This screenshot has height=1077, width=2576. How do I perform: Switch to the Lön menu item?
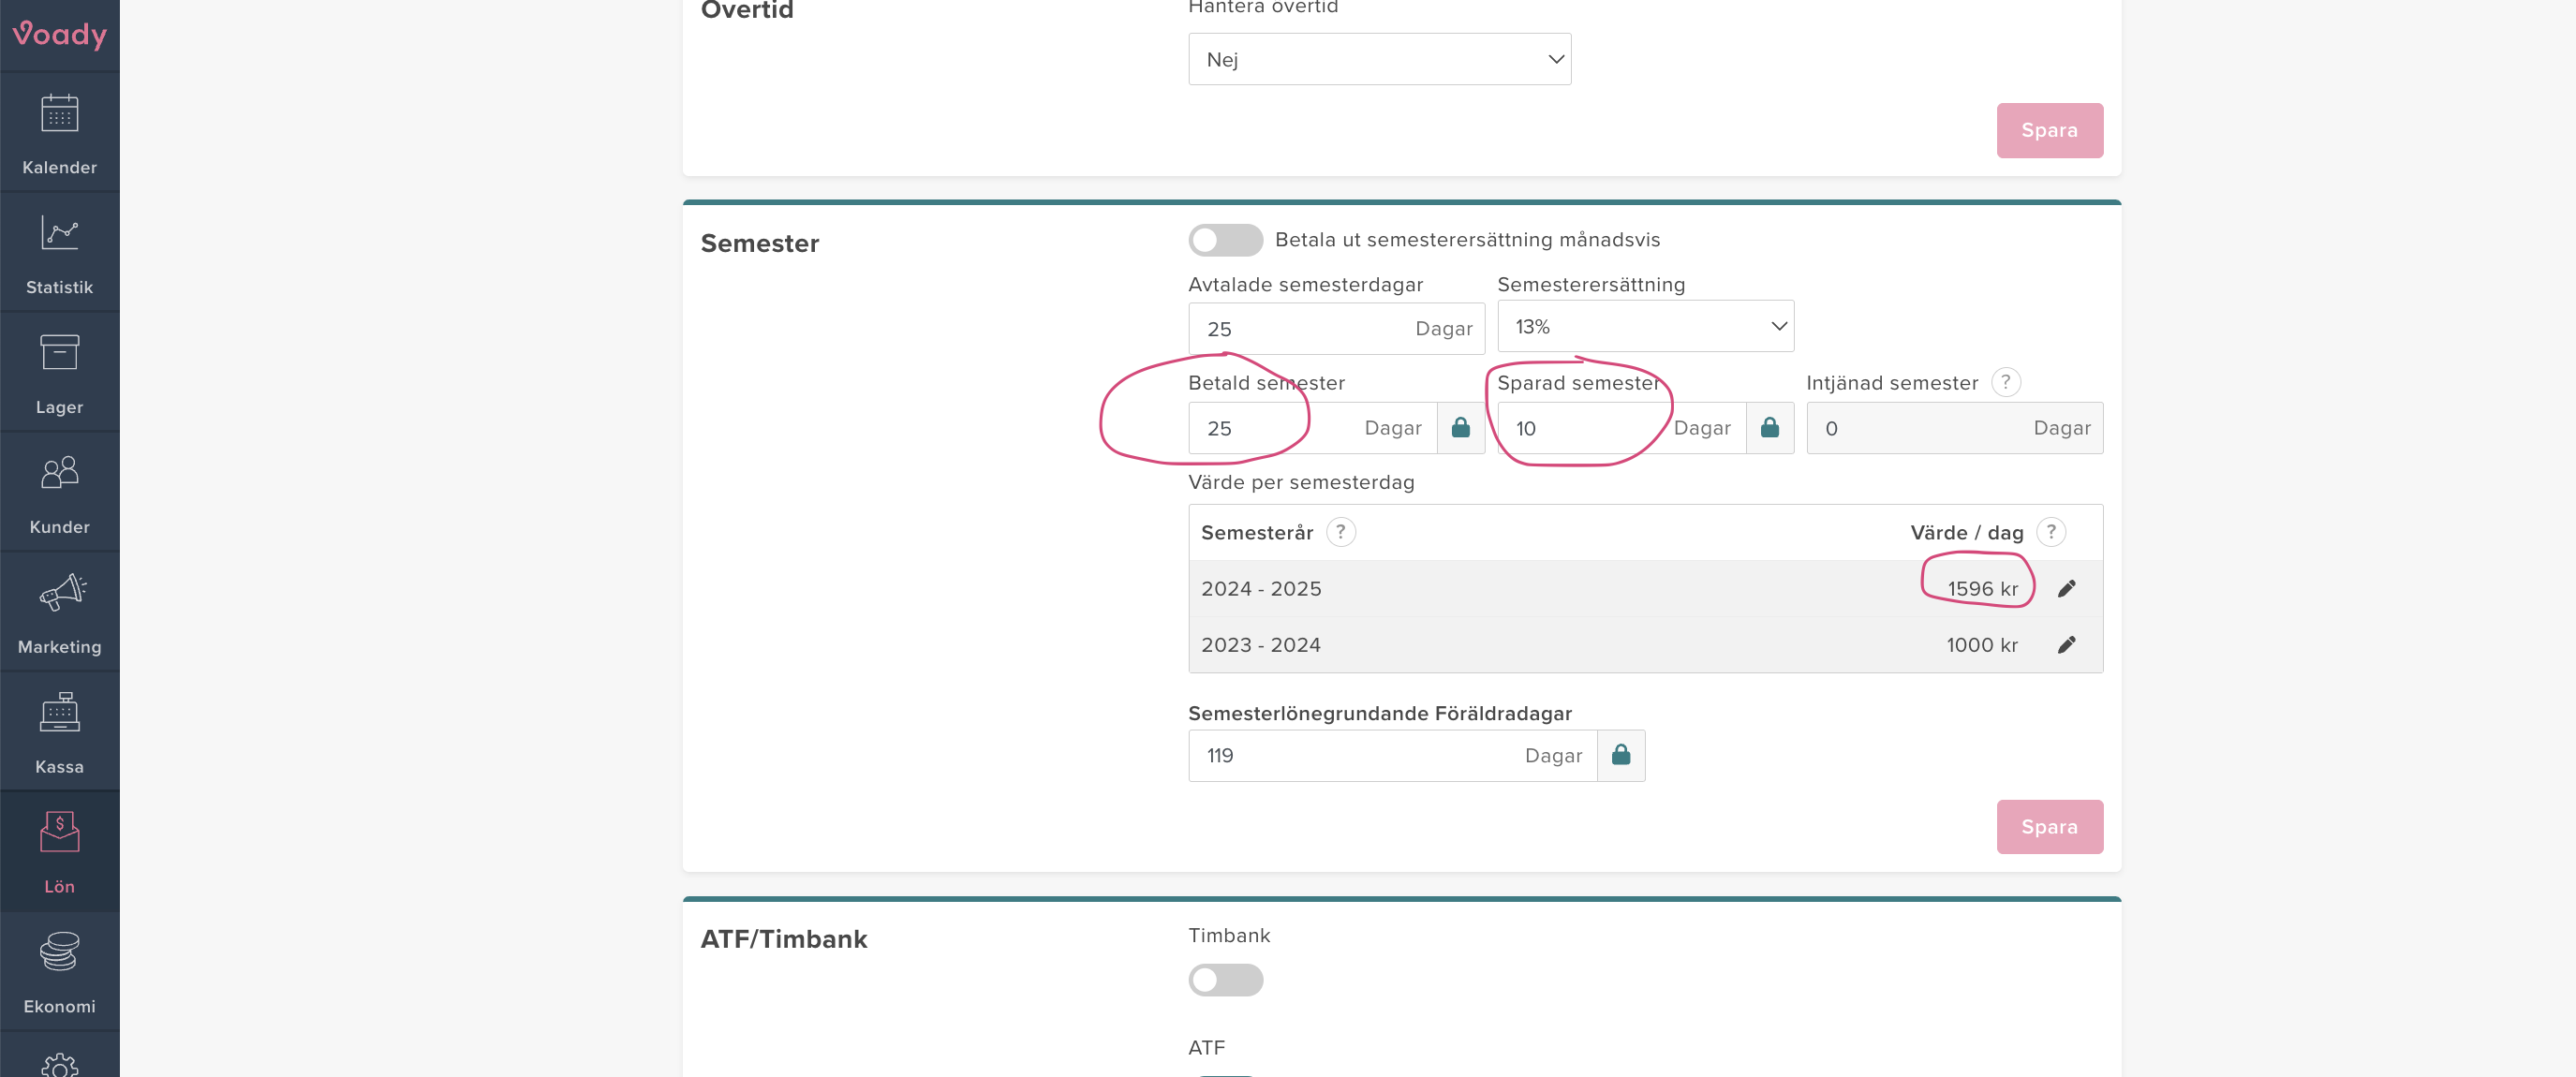tap(59, 853)
